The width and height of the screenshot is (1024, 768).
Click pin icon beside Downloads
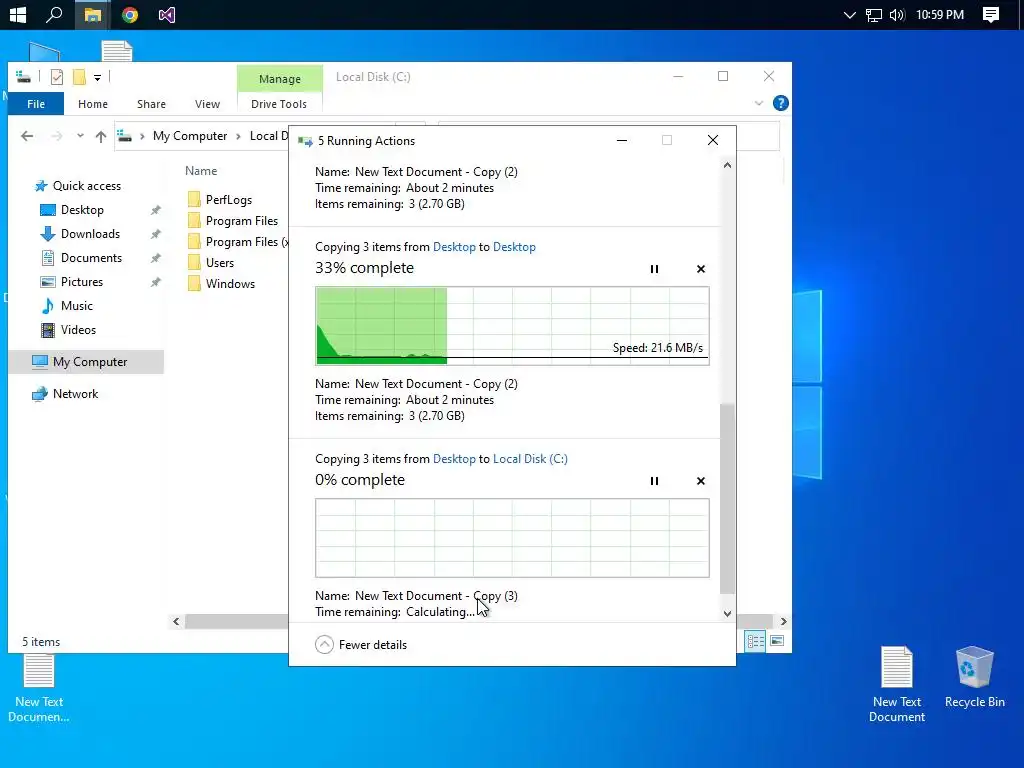click(155, 234)
